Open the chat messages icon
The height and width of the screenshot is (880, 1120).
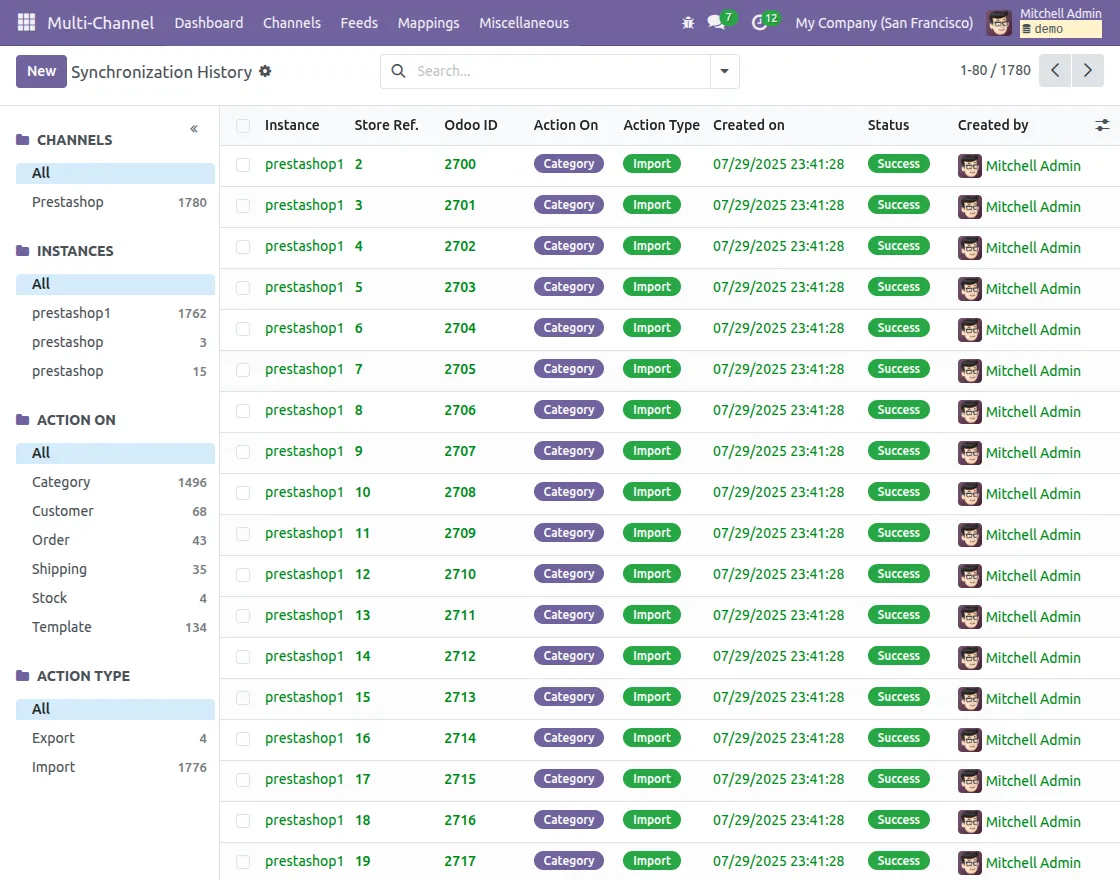point(716,22)
